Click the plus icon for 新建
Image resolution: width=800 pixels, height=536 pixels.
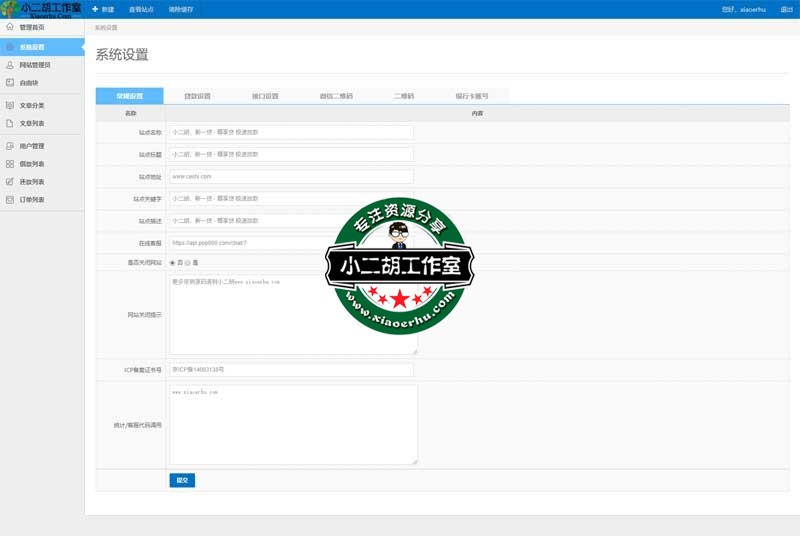click(95, 9)
